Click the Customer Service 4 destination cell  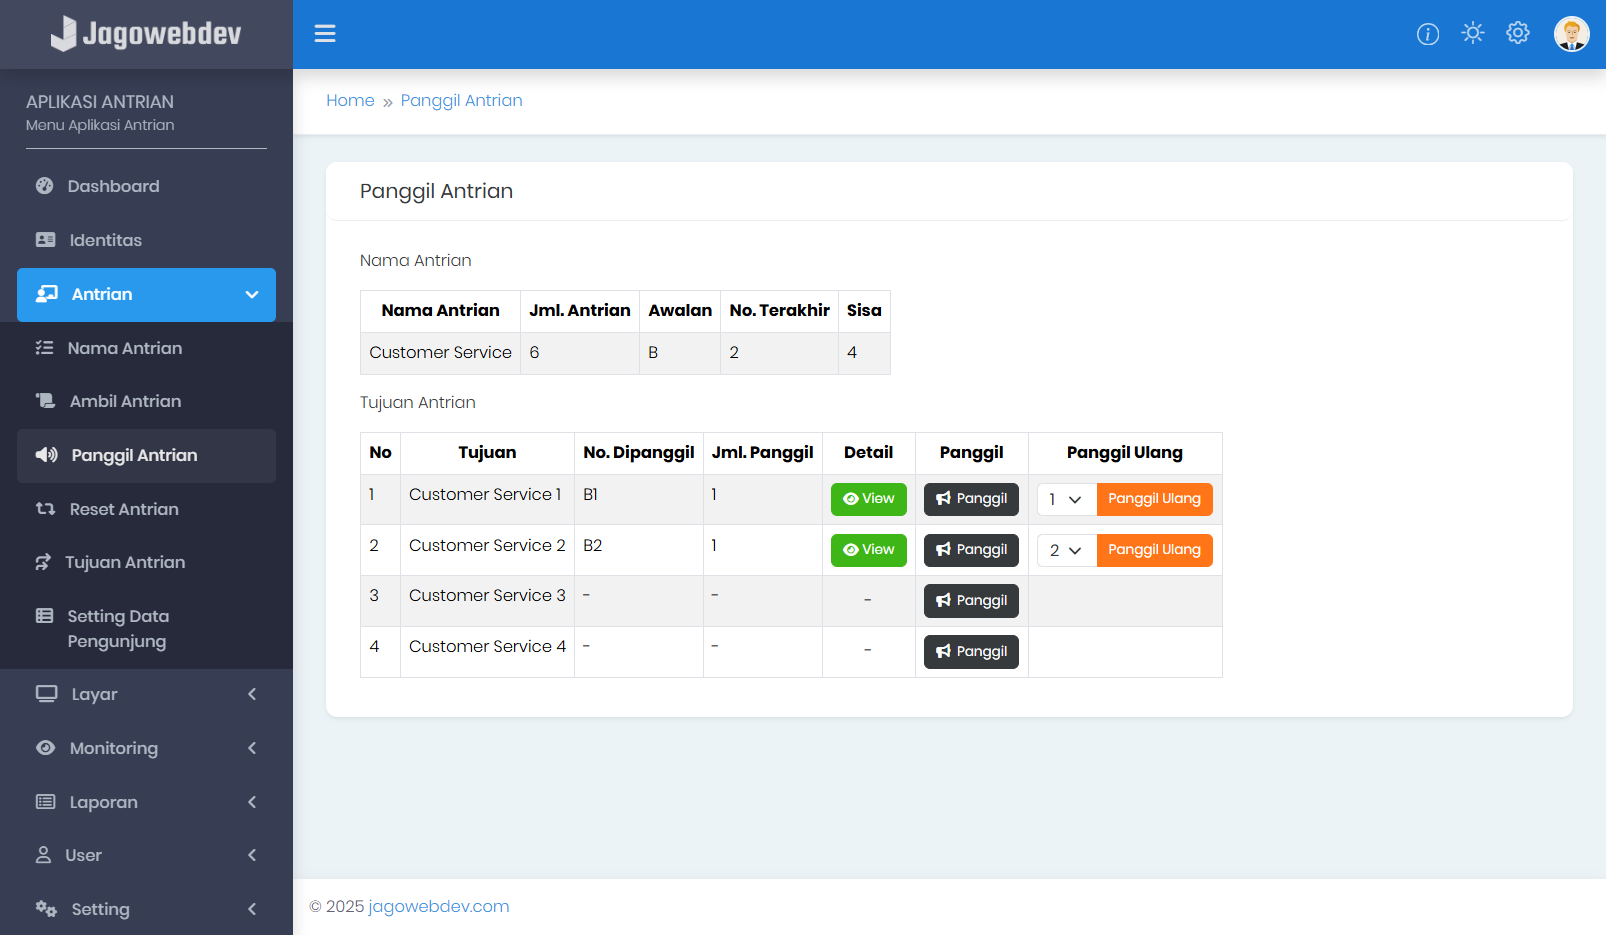[x=487, y=652]
